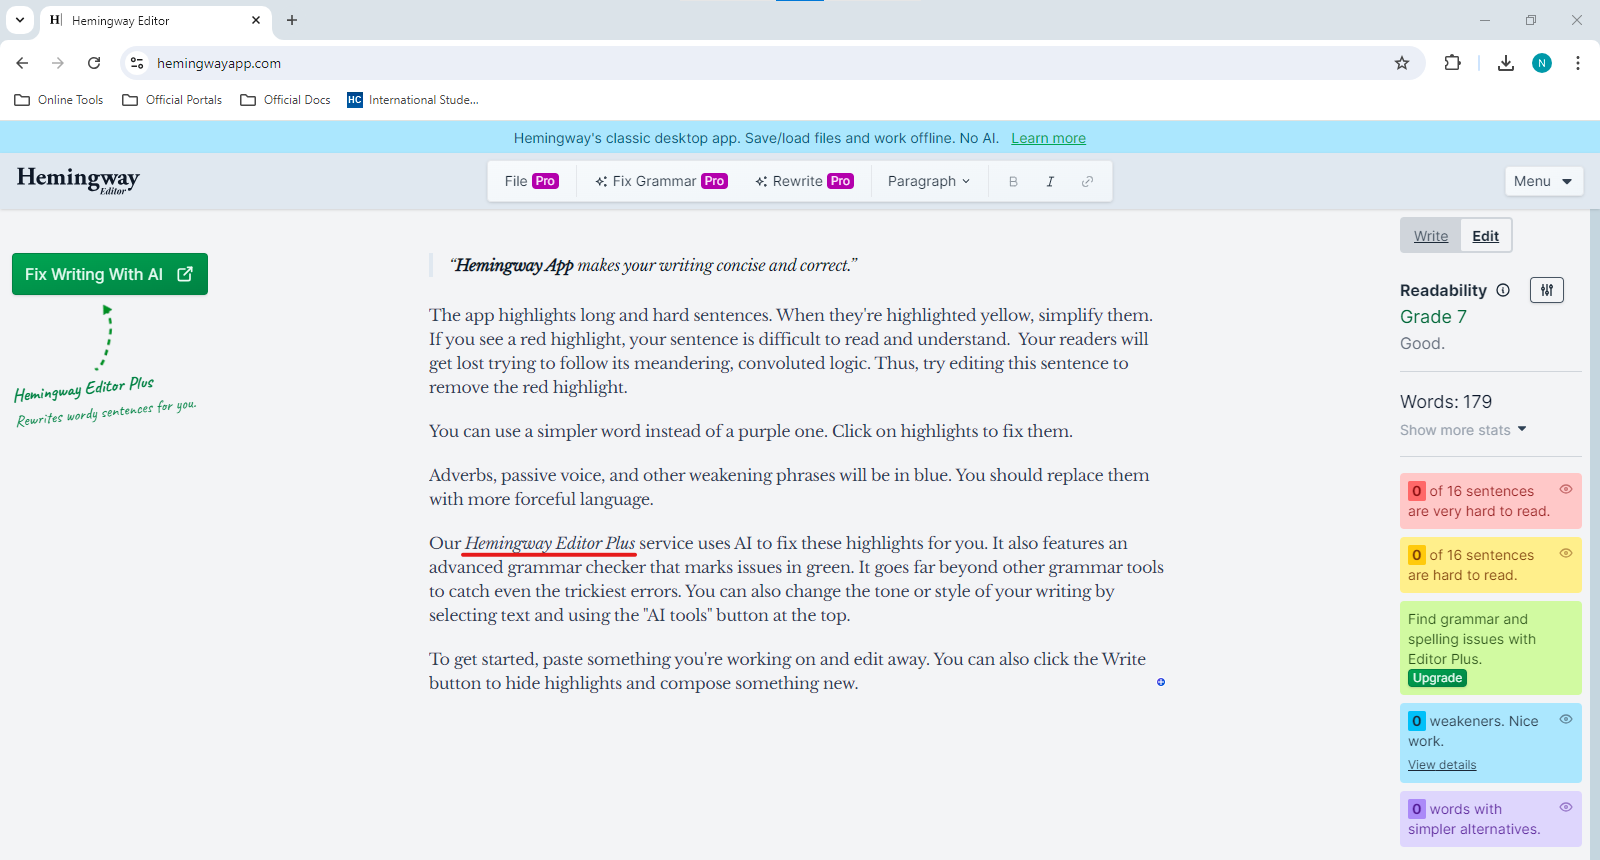This screenshot has height=860, width=1600.
Task: Click the Bold formatting icon
Action: tap(1013, 181)
